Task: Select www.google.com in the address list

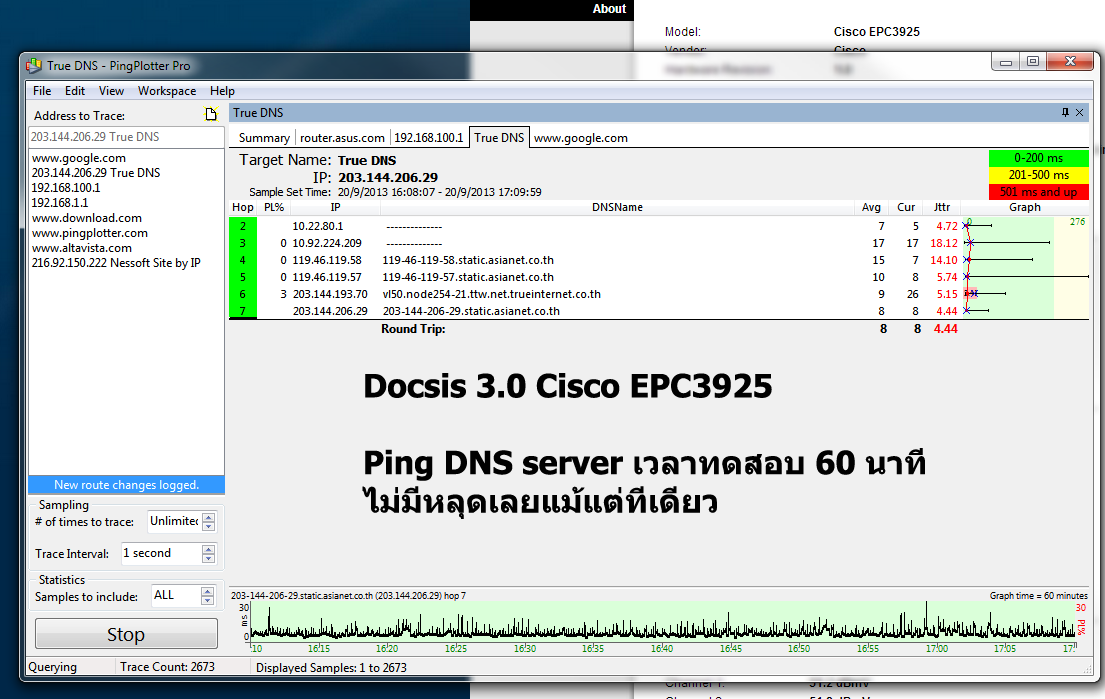Action: click(79, 158)
